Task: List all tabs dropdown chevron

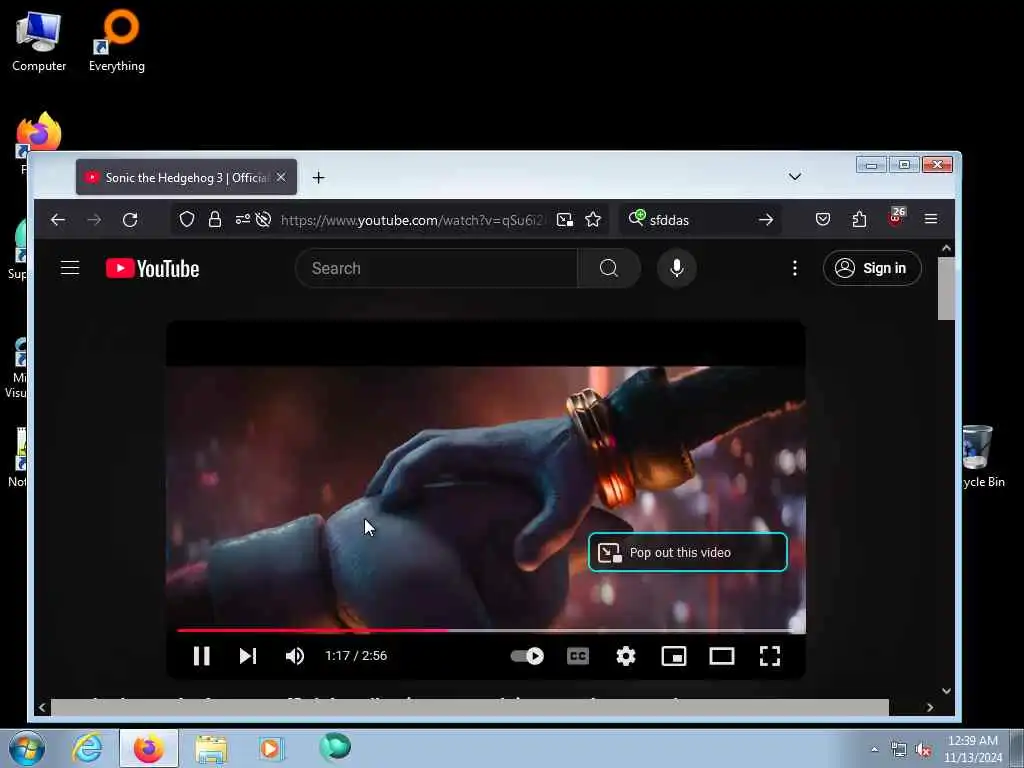Action: (795, 176)
